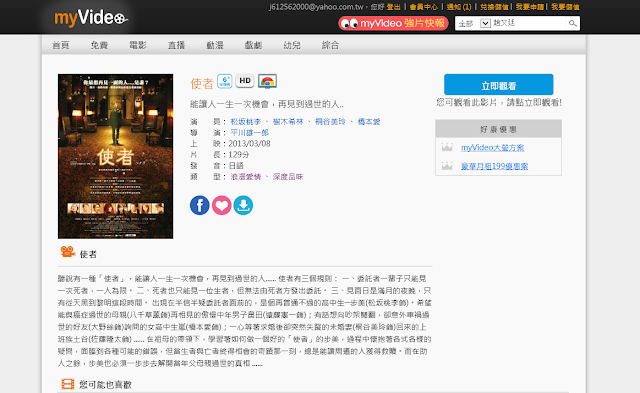Open actor 橋本愛 link
This screenshot has width=640, height=393.
point(369,122)
